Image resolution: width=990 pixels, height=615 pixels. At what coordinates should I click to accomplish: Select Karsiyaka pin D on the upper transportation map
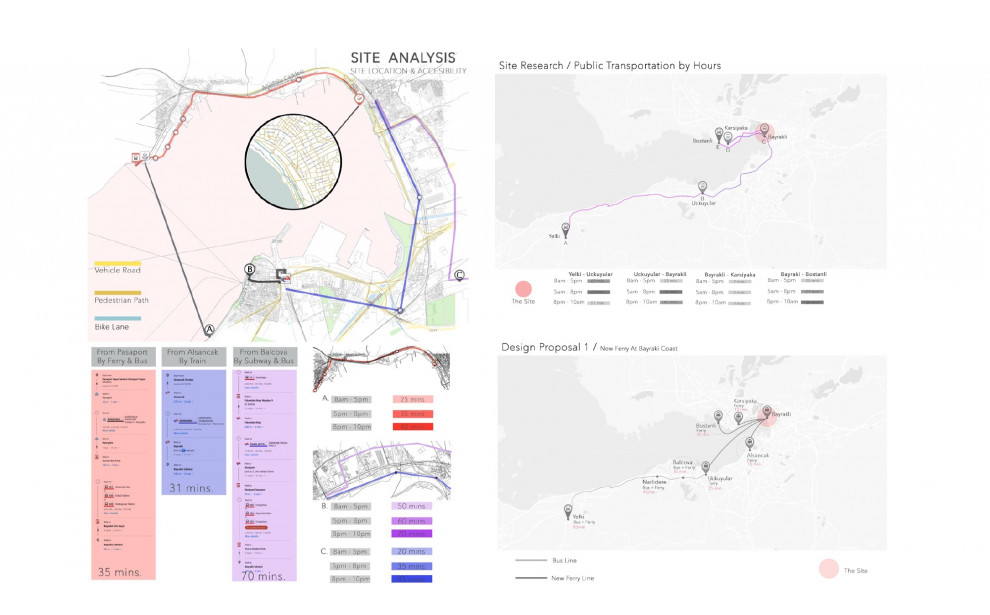[728, 138]
